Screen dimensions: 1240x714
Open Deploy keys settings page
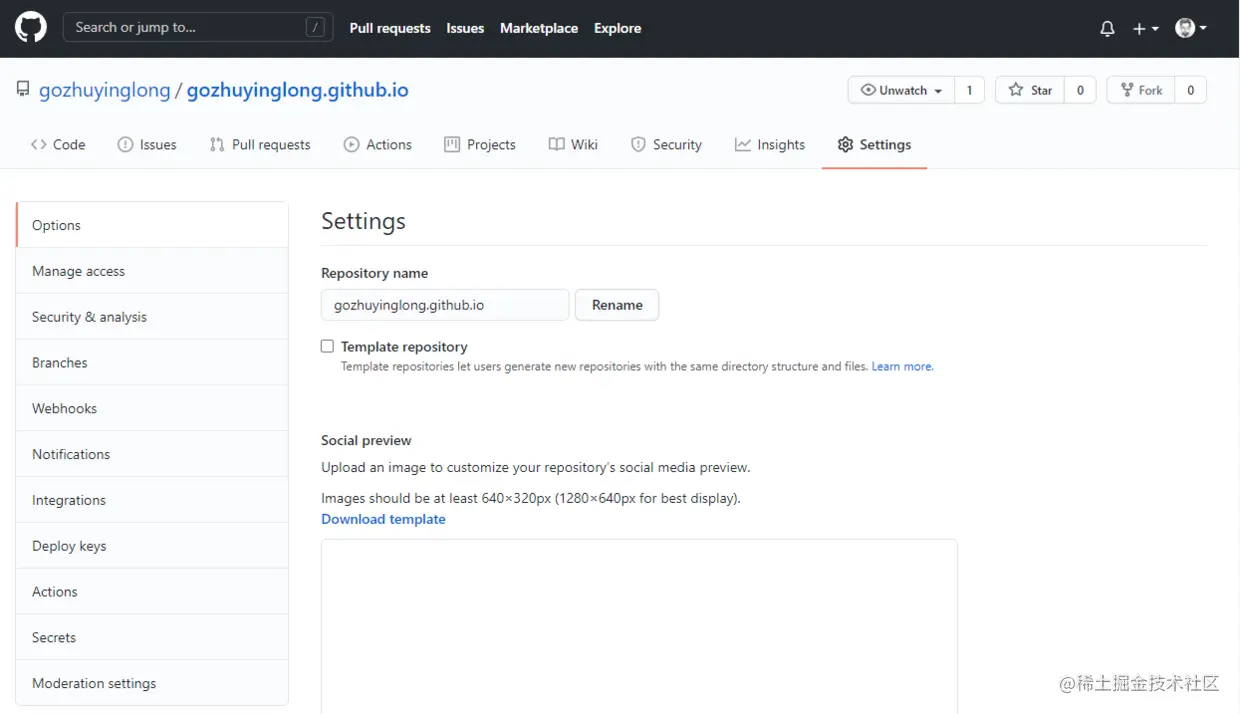[152, 546]
